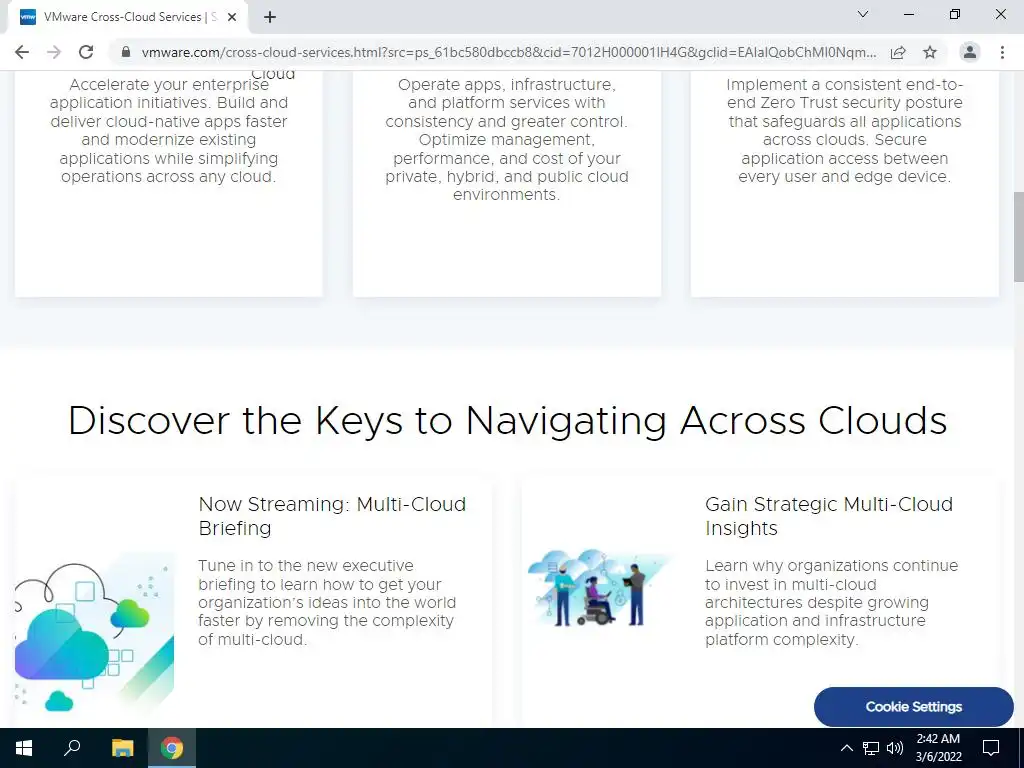Open Windows notification center
Viewport: 1024px width, 768px height.
[991, 748]
